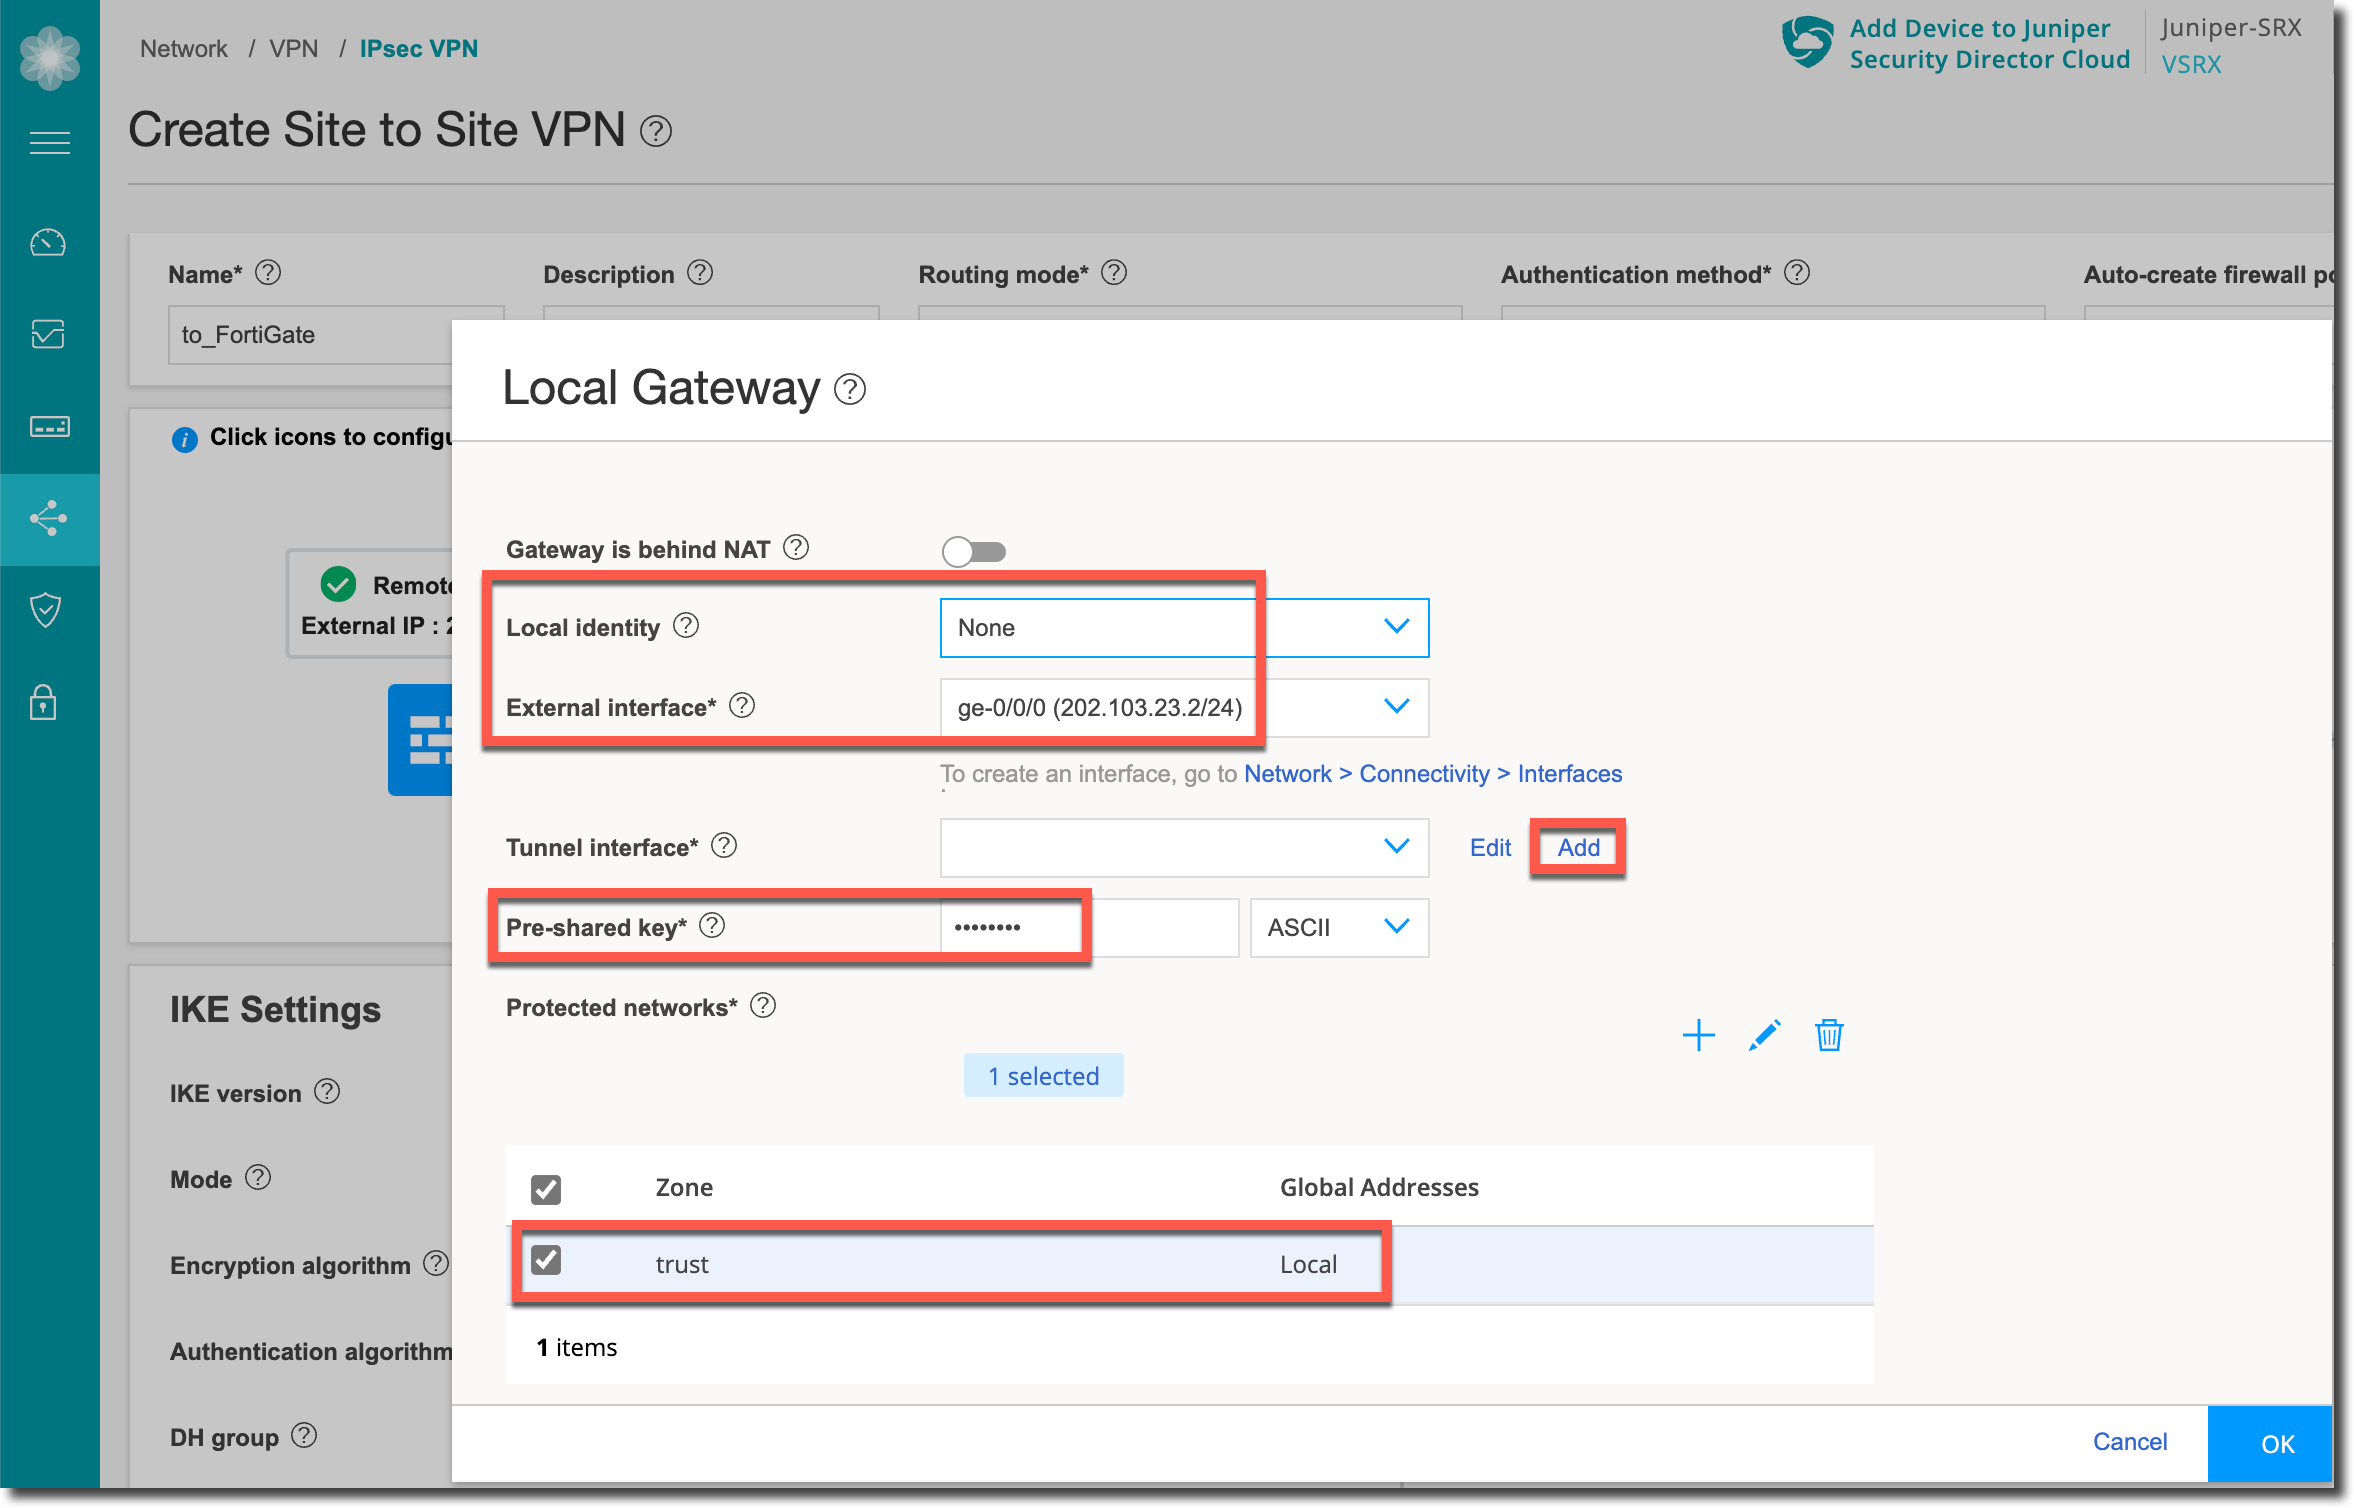
Task: Click VPN in the breadcrumb
Action: (x=293, y=48)
